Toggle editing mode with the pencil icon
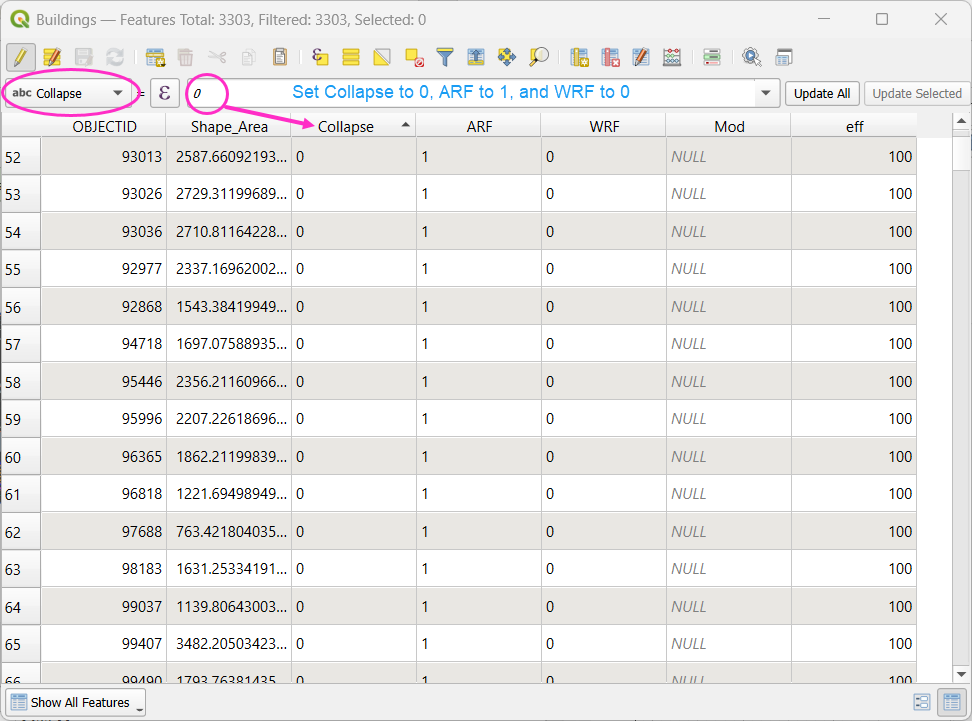The width and height of the screenshot is (972, 721). pos(20,57)
